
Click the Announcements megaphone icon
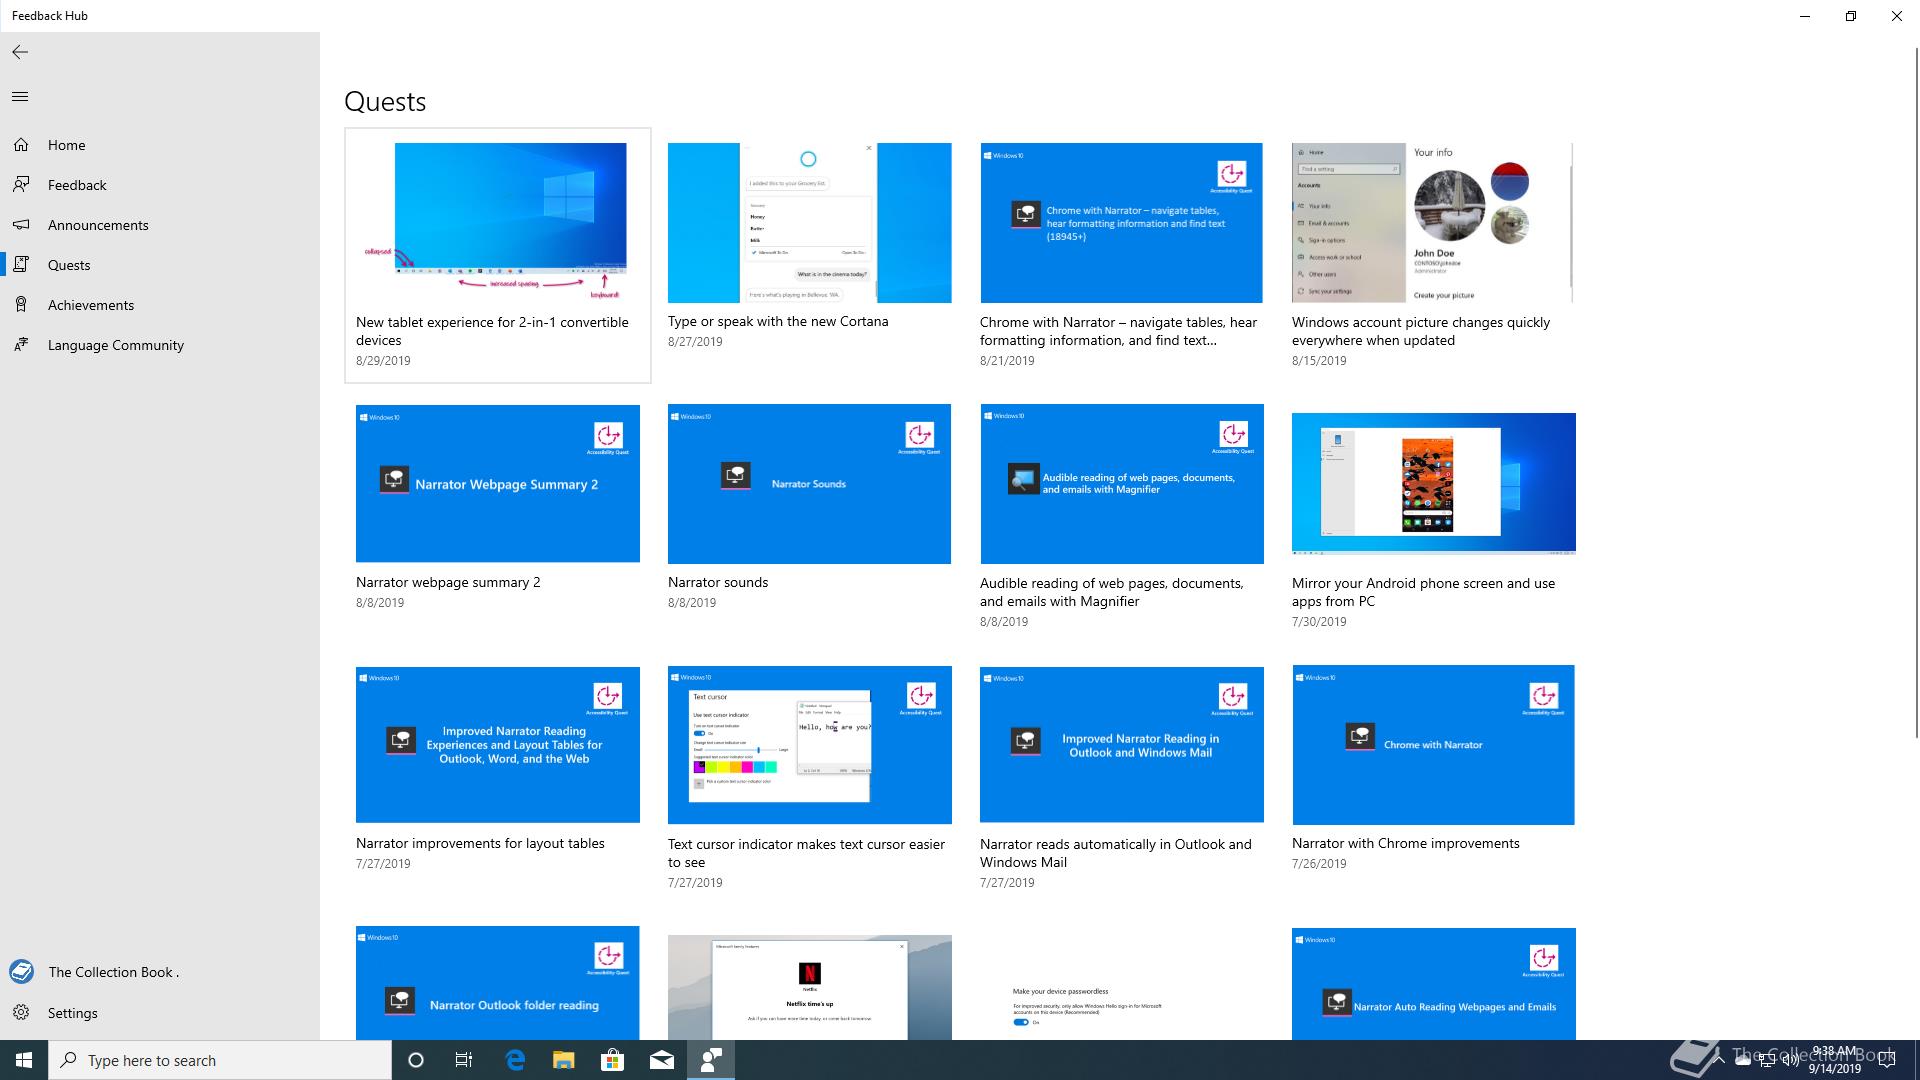pyautogui.click(x=21, y=225)
